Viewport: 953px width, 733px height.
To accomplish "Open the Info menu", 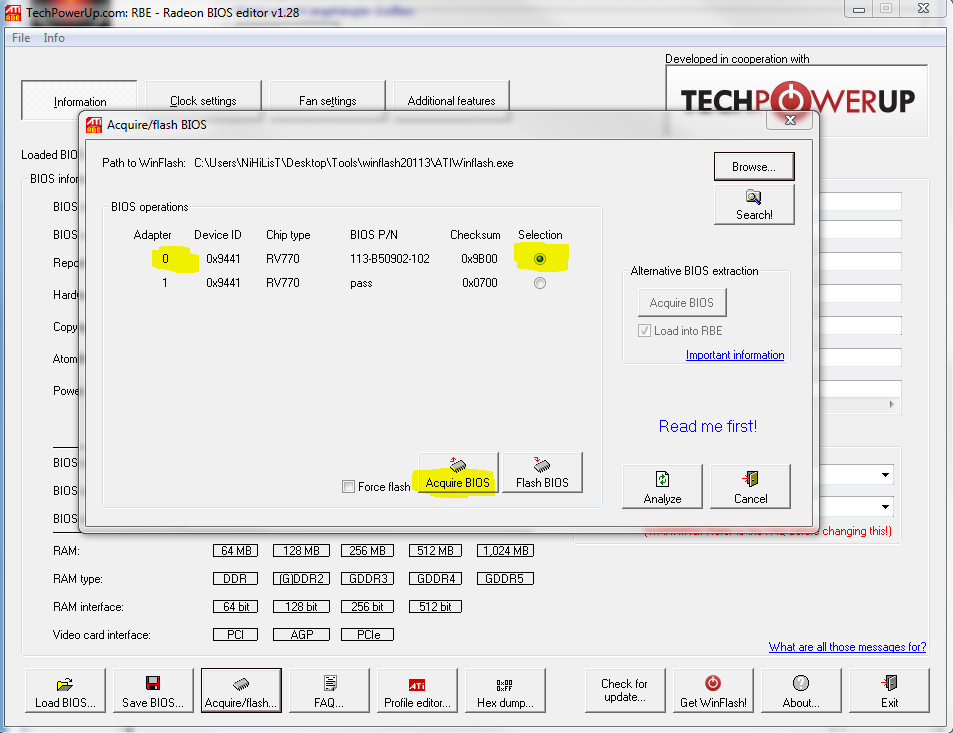I will coord(53,38).
